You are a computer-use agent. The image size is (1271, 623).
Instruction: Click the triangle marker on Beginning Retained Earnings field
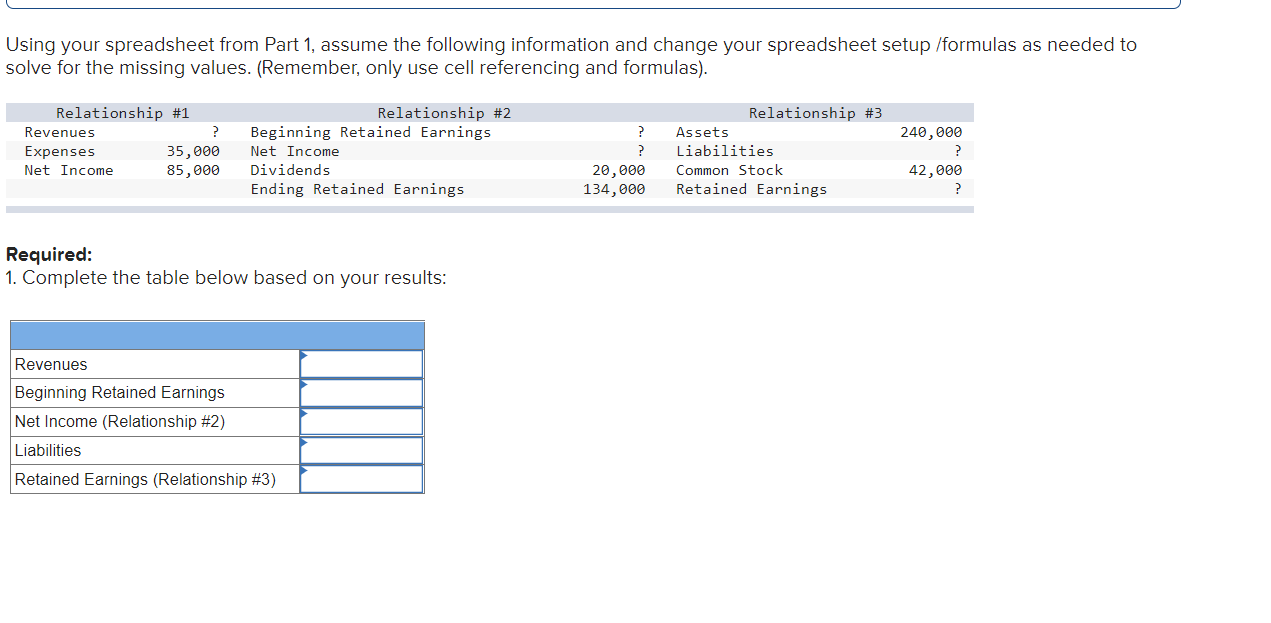coord(303,385)
